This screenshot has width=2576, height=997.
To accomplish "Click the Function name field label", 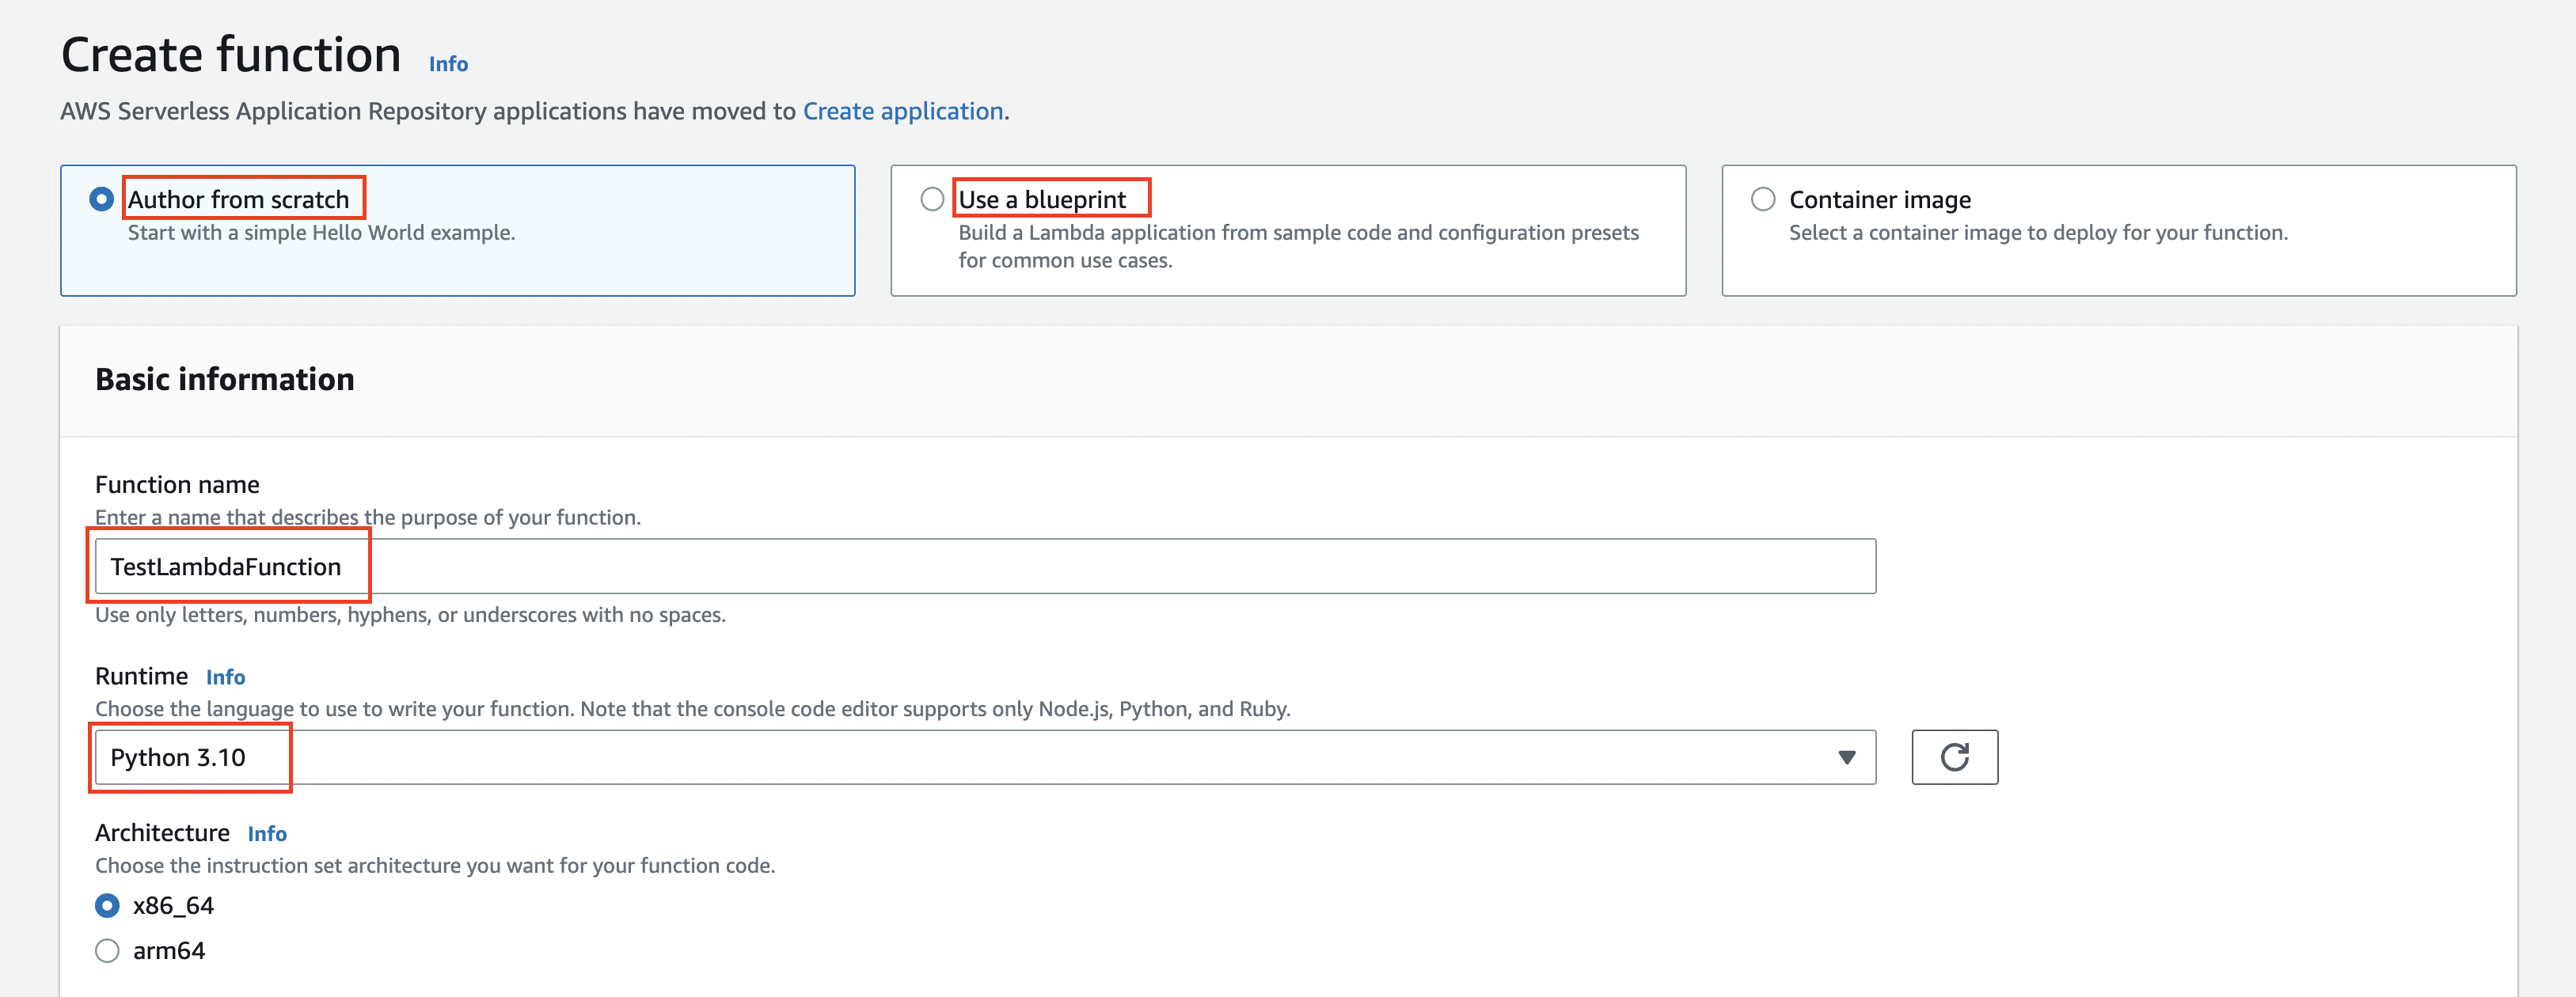I will pos(177,485).
